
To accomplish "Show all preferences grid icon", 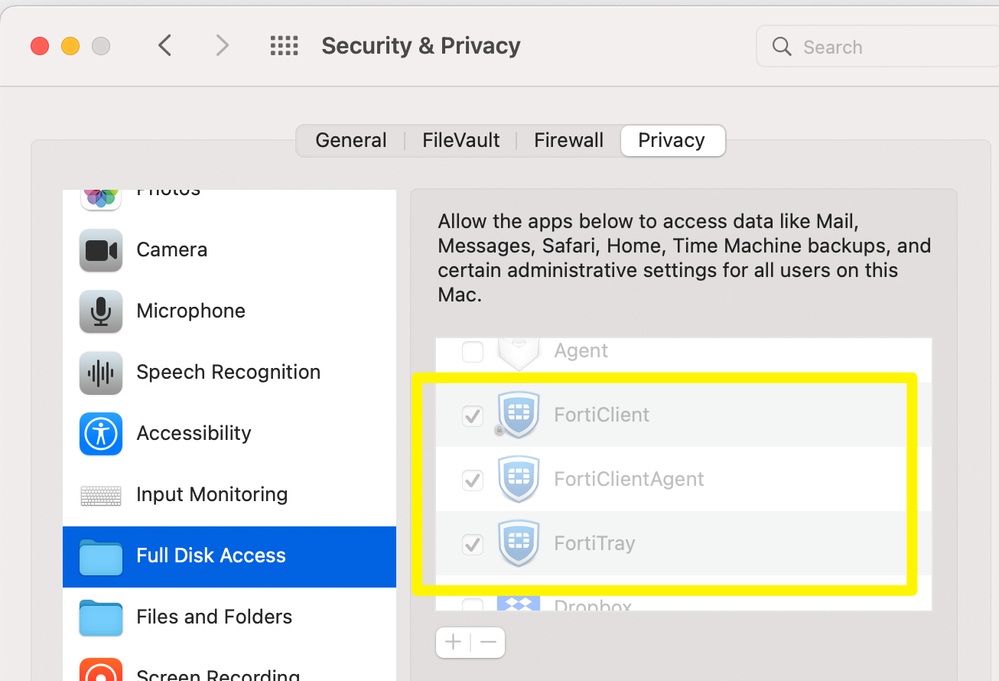I will pyautogui.click(x=284, y=46).
